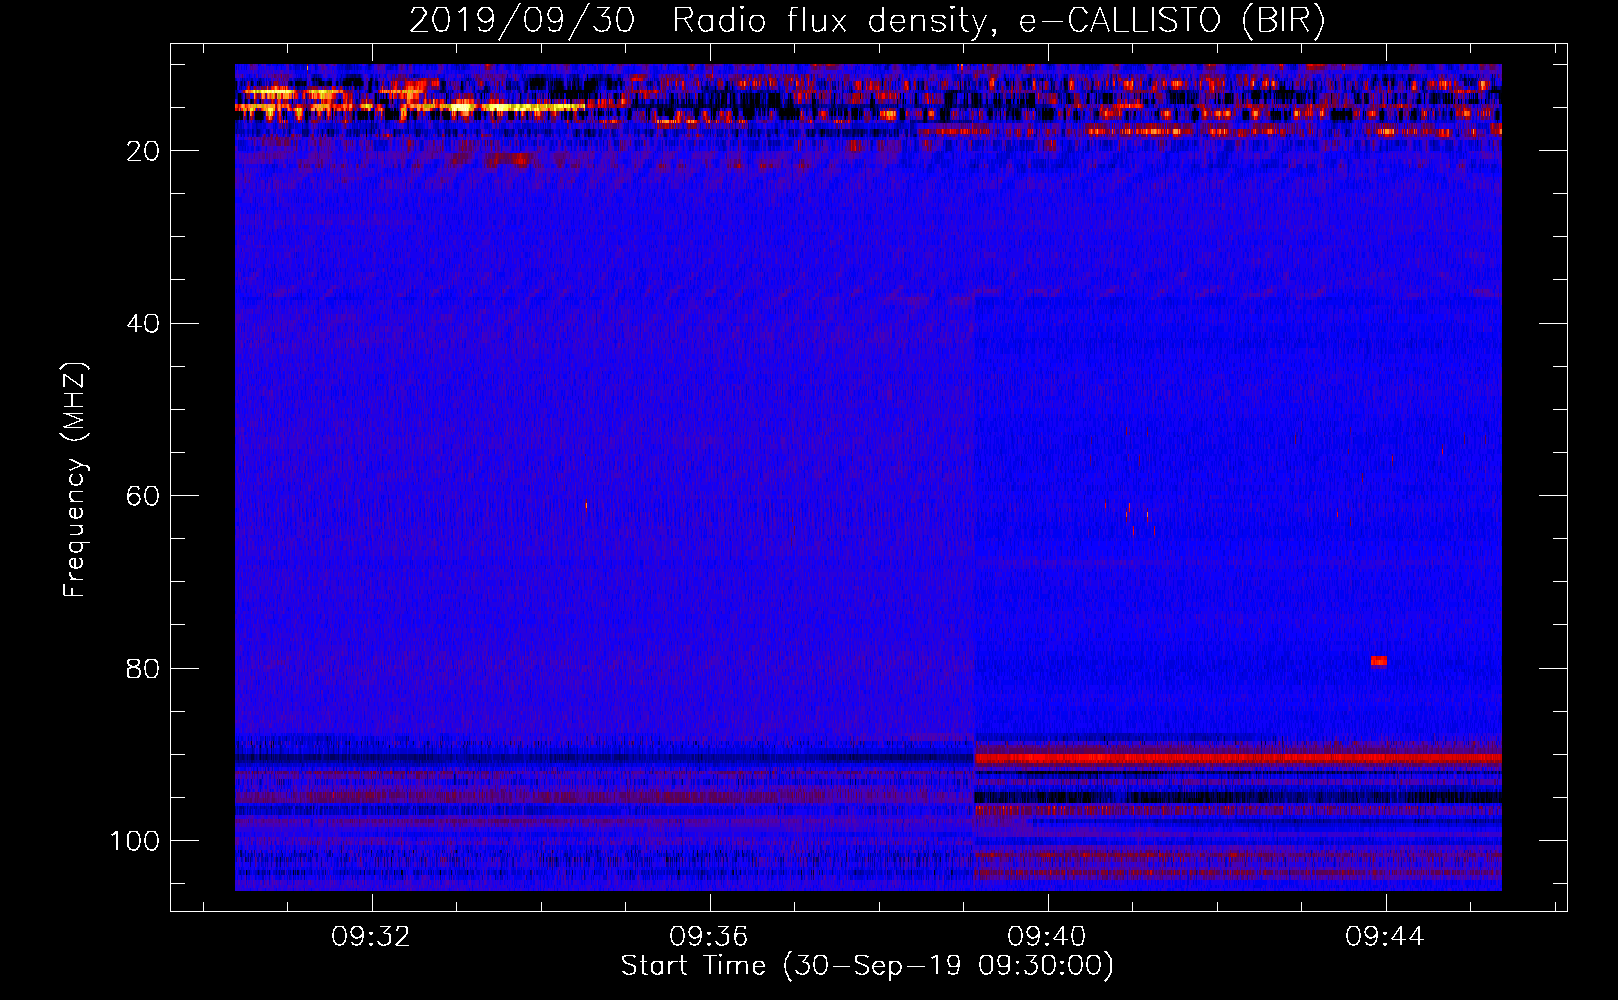
Task: Click the 'Start Time (30-Sep-19 09:30:00)' label
Action: pos(867,966)
